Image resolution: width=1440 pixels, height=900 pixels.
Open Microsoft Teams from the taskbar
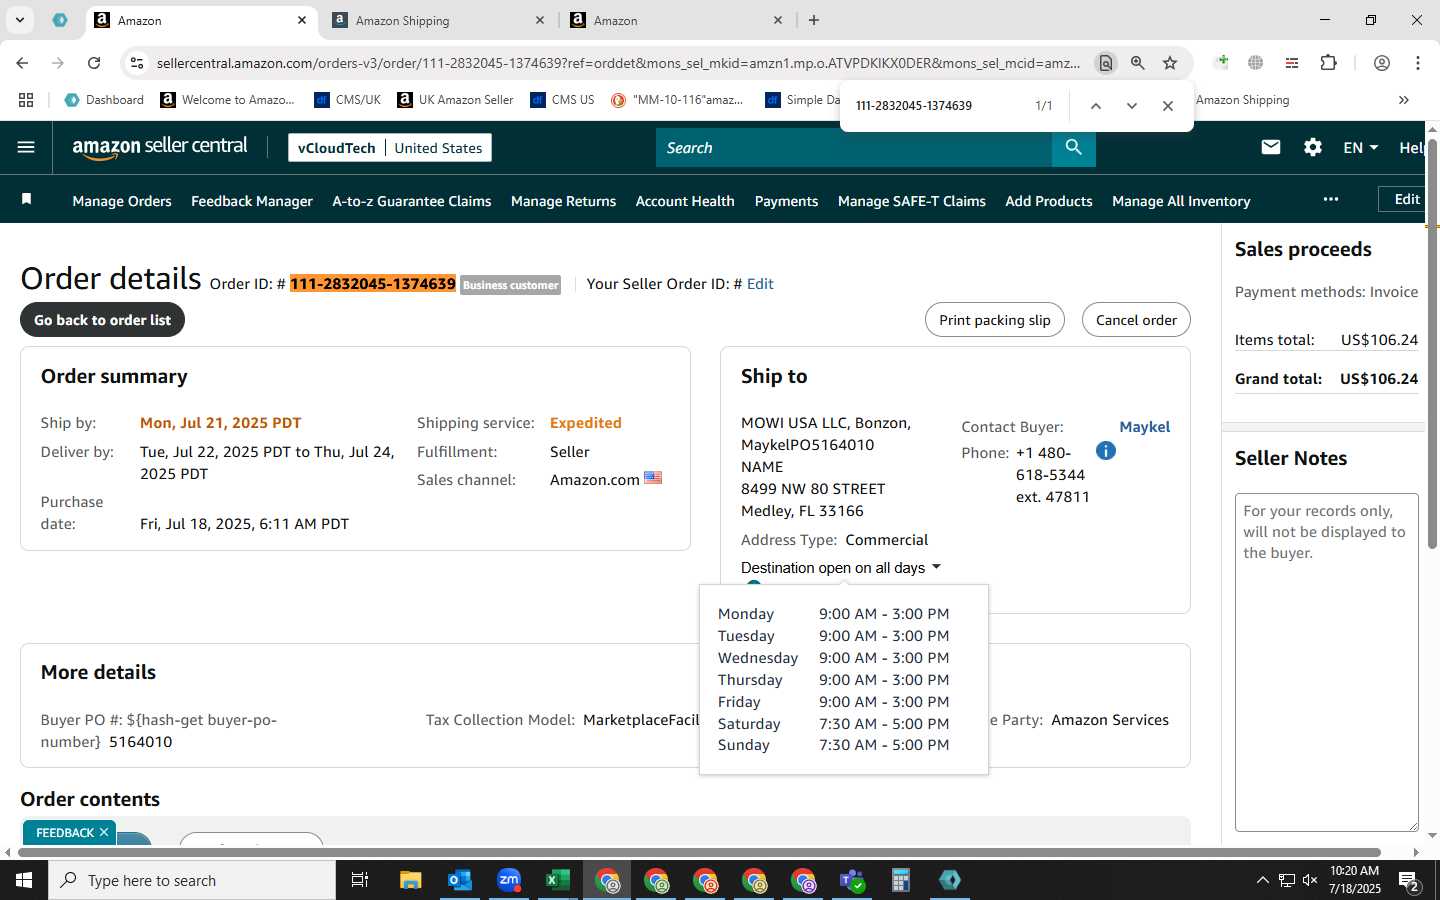click(852, 880)
